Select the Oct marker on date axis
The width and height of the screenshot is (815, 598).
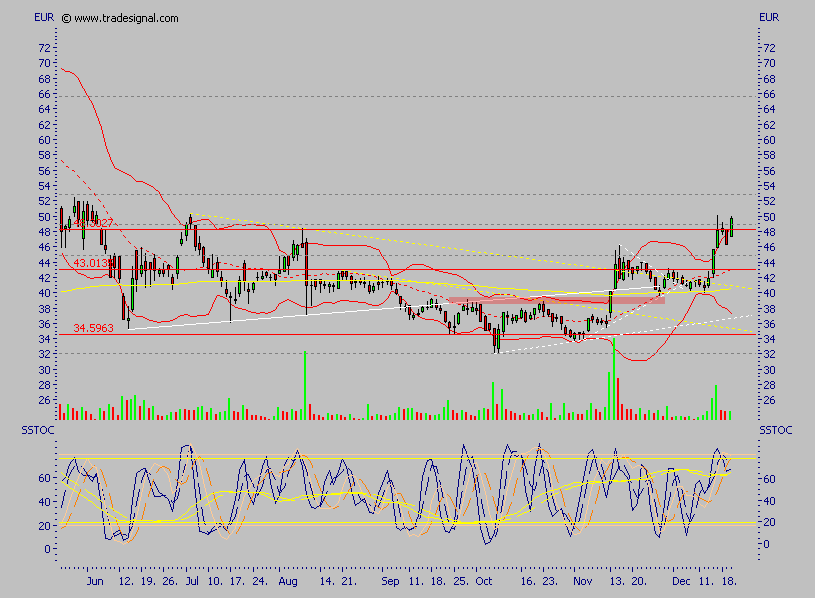484,580
